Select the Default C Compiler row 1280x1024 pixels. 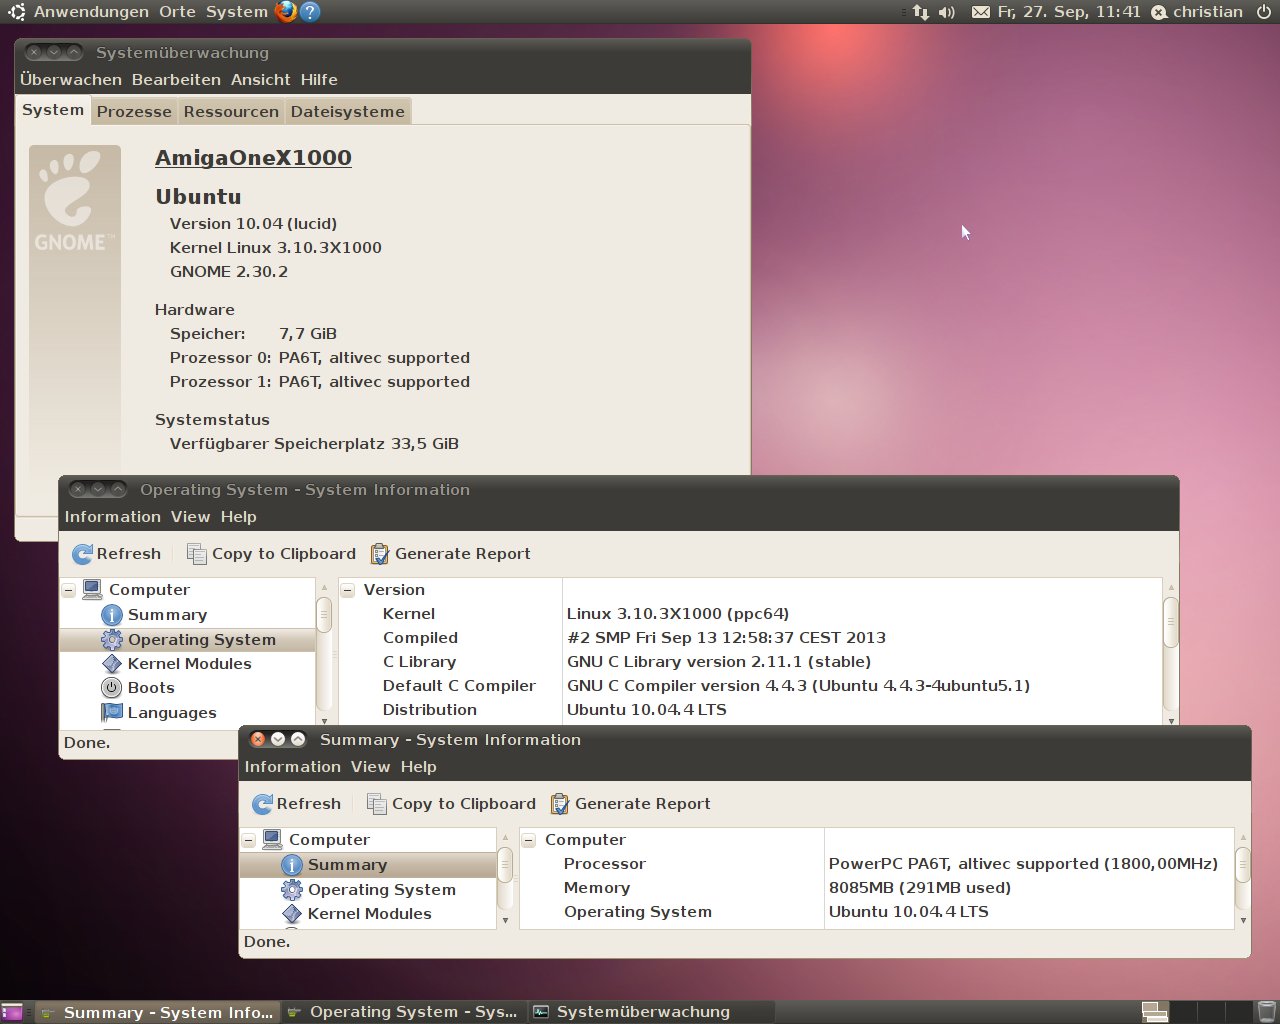(x=751, y=686)
